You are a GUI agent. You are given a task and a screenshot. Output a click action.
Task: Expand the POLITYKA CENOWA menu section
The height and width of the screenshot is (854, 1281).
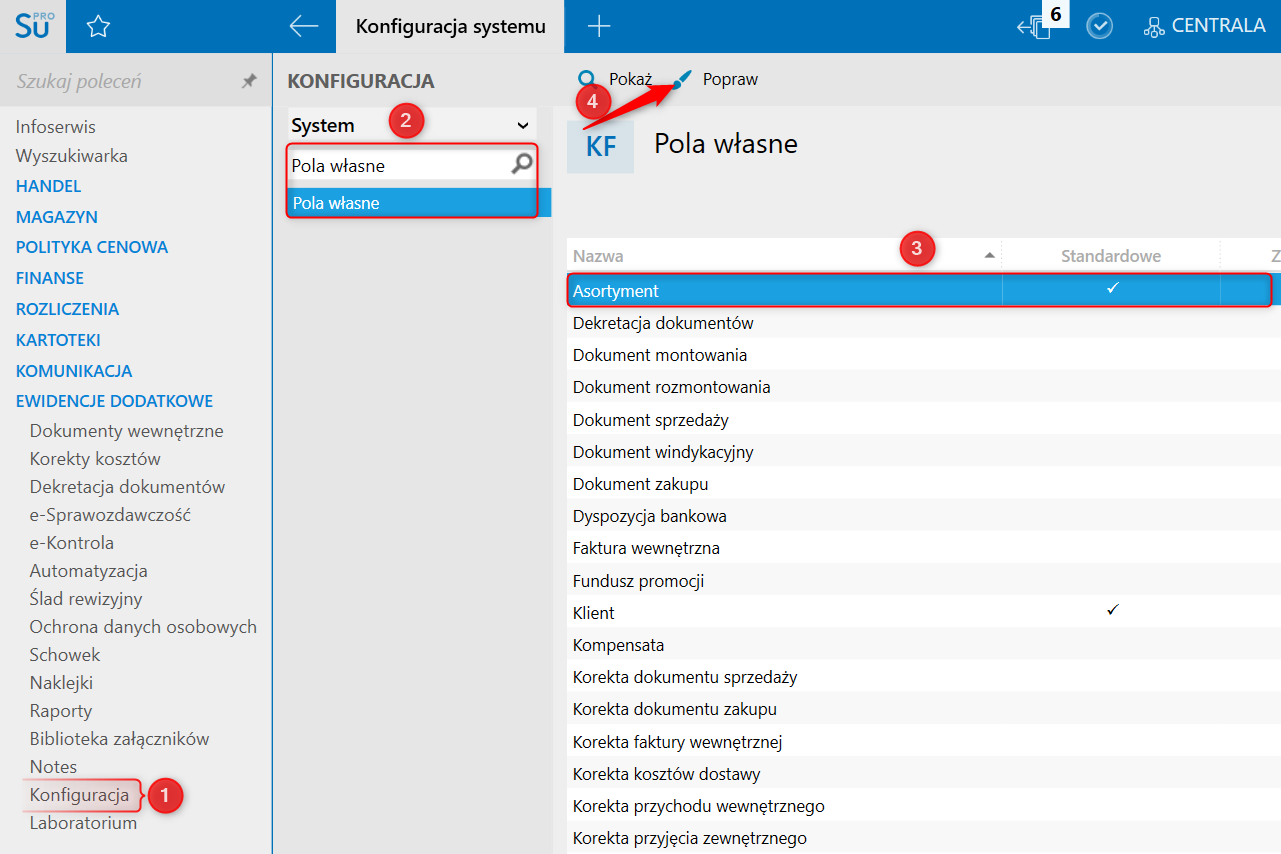(x=92, y=247)
